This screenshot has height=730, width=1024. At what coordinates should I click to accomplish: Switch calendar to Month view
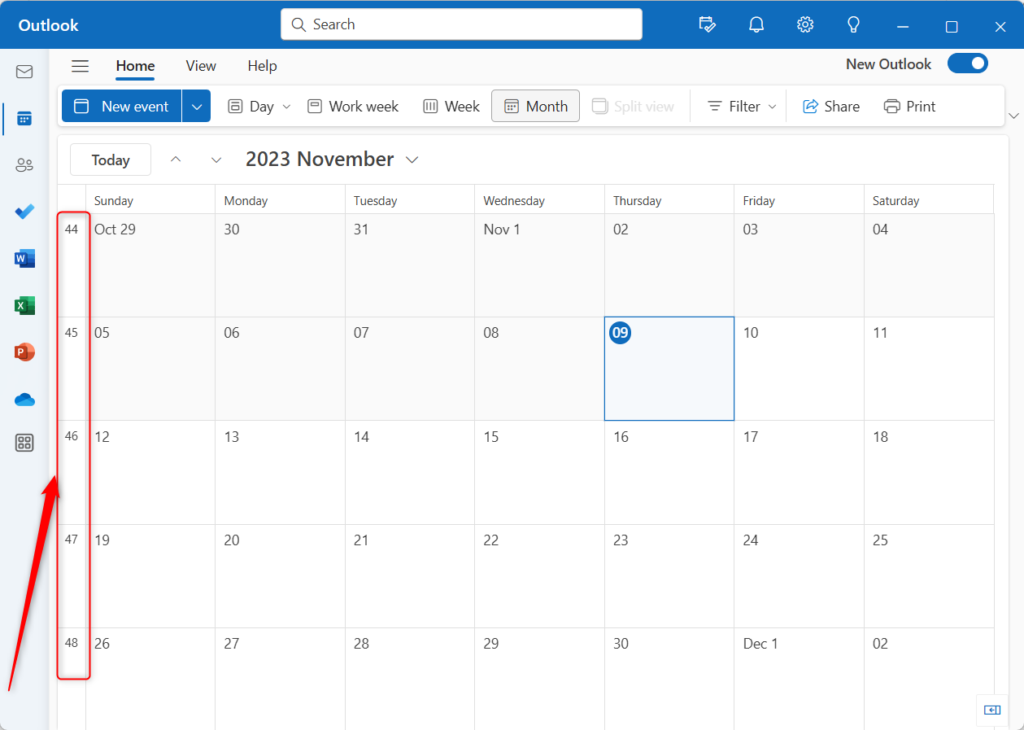click(535, 105)
